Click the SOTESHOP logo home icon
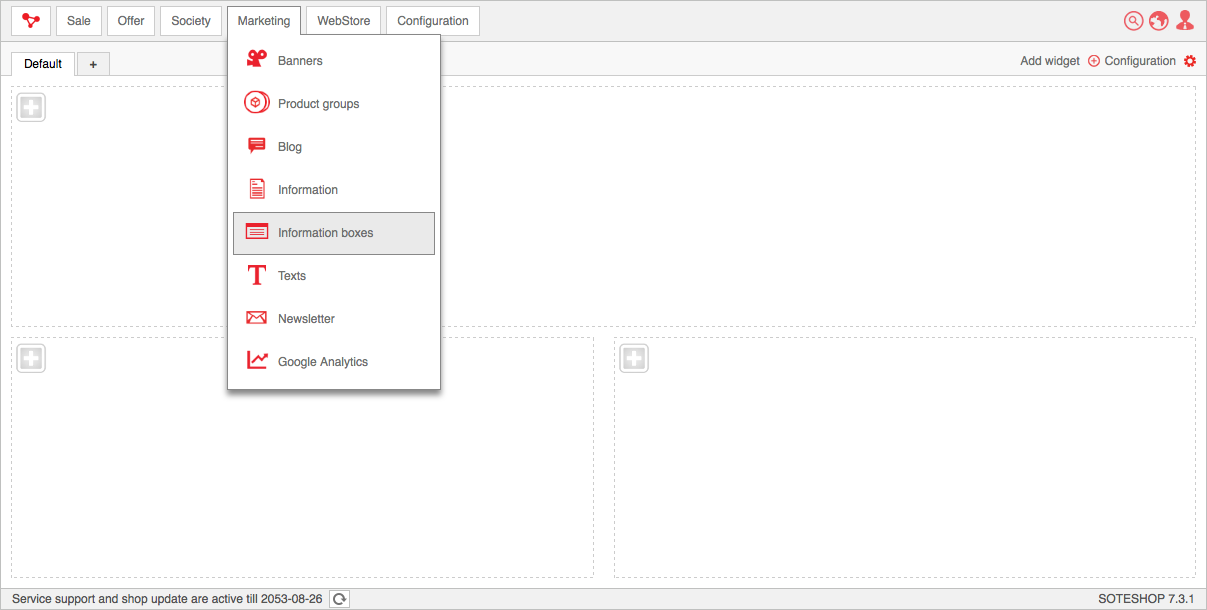This screenshot has width=1207, height=610. [x=31, y=21]
